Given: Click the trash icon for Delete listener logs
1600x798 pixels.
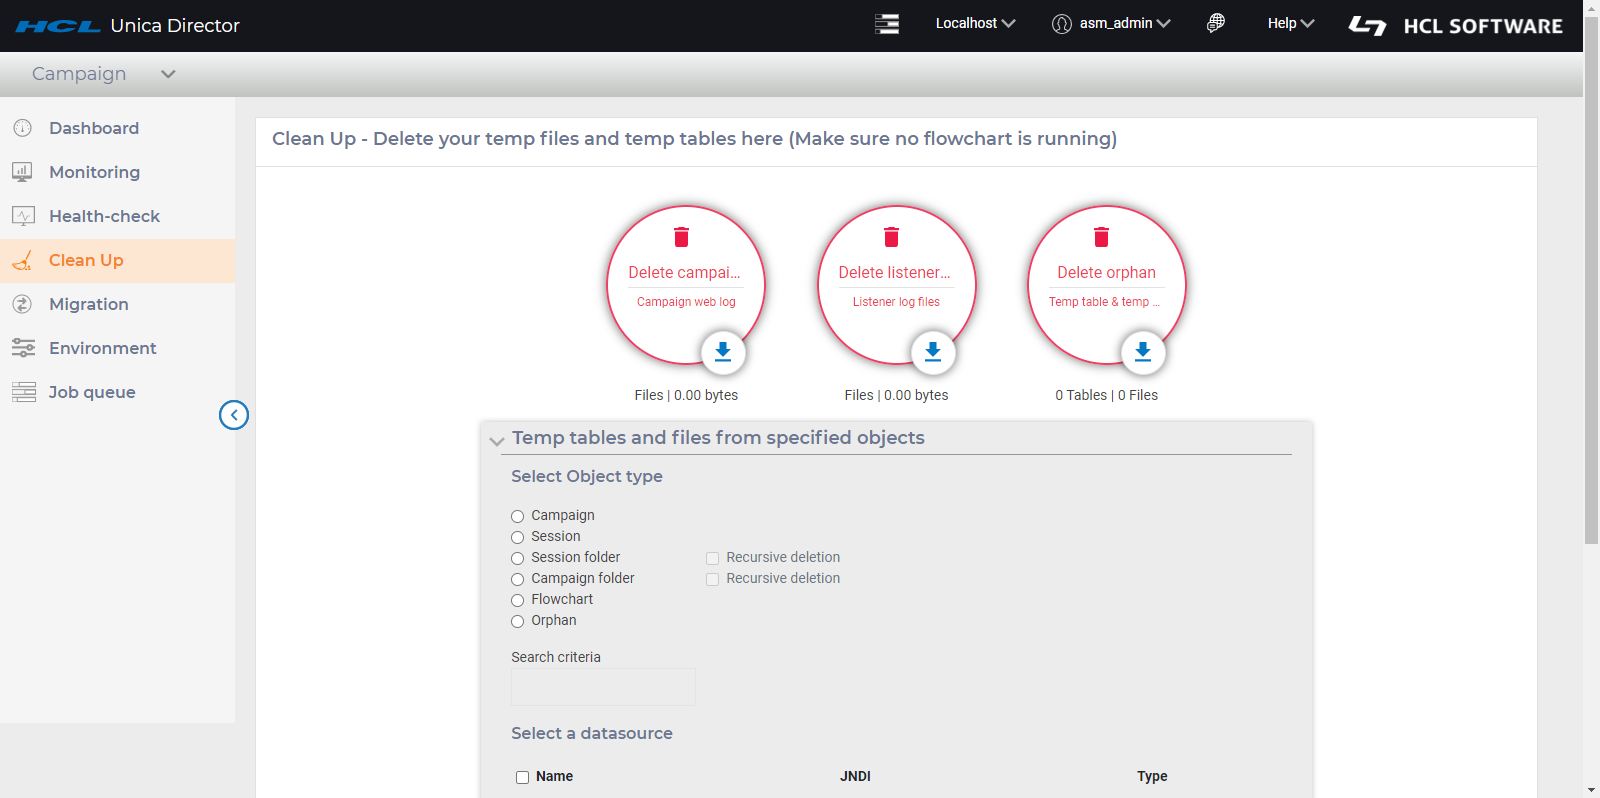Looking at the screenshot, I should pos(891,237).
